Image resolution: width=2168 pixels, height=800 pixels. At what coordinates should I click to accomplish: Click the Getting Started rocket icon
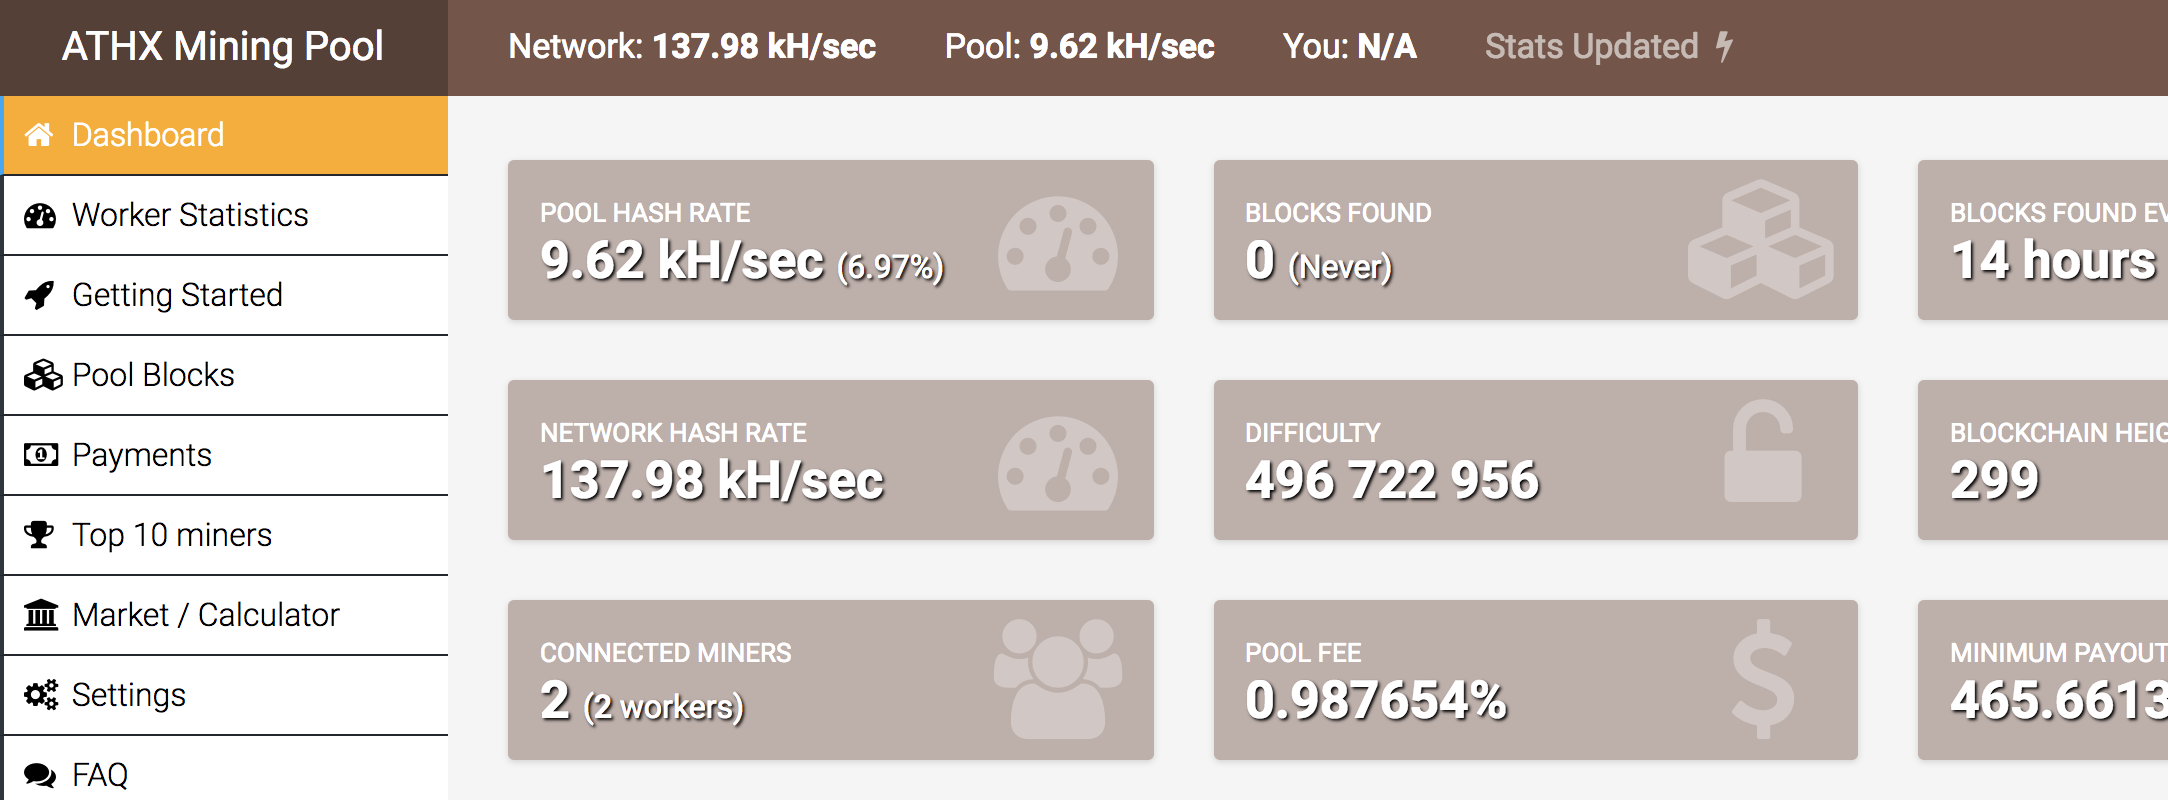[39, 295]
